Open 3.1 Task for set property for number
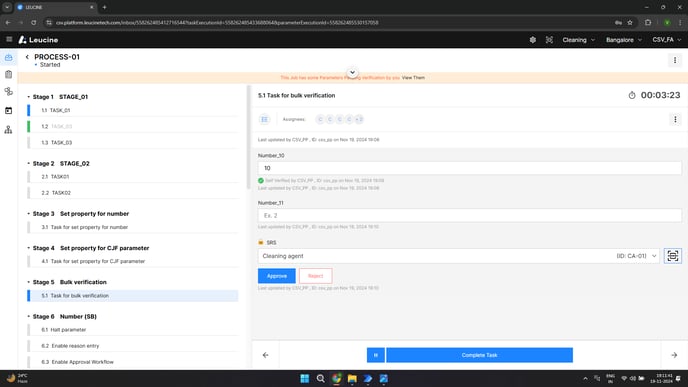This screenshot has width=688, height=387. pyautogui.click(x=133, y=227)
